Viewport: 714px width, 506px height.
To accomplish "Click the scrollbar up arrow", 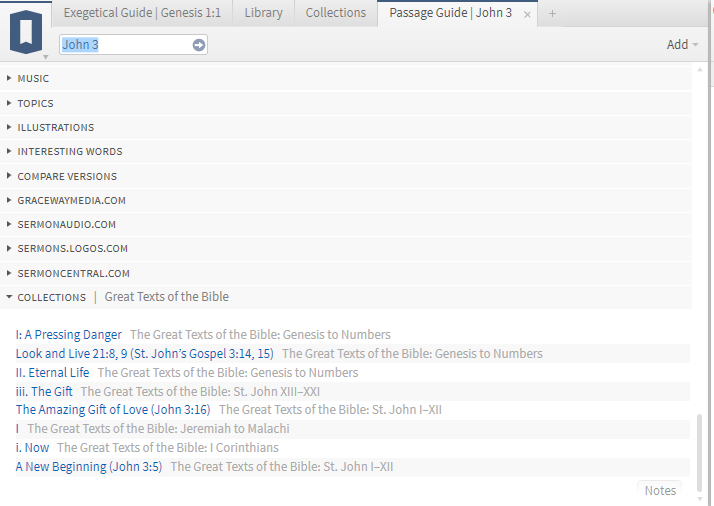I will click(x=700, y=70).
